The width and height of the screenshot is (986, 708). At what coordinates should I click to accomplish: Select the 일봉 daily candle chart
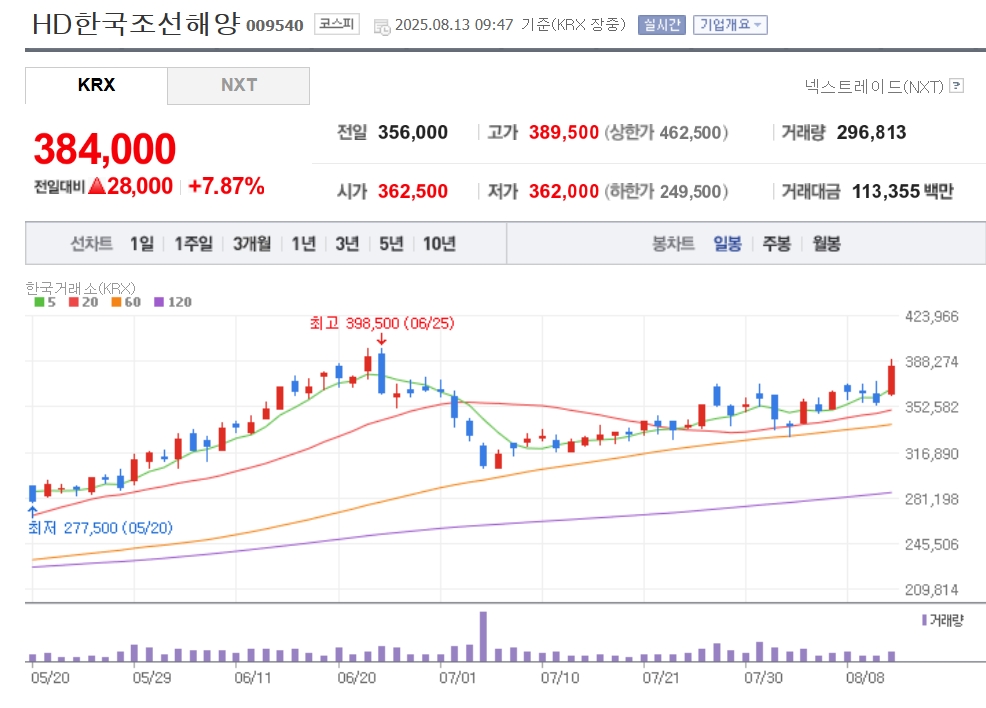(x=727, y=243)
